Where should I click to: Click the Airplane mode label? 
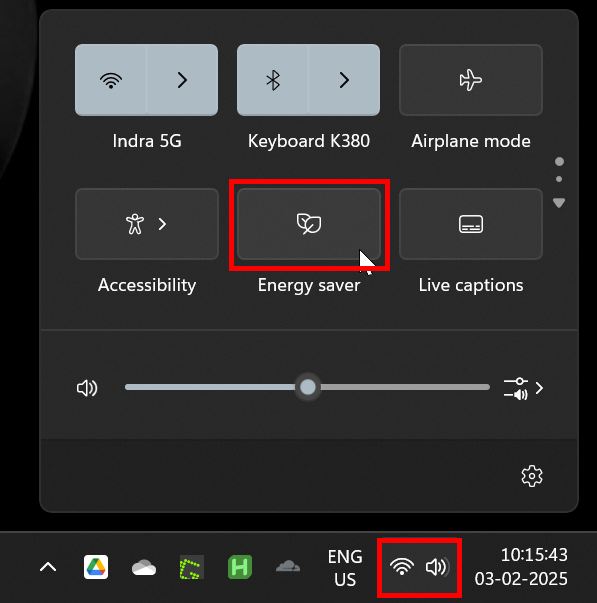pos(471,141)
